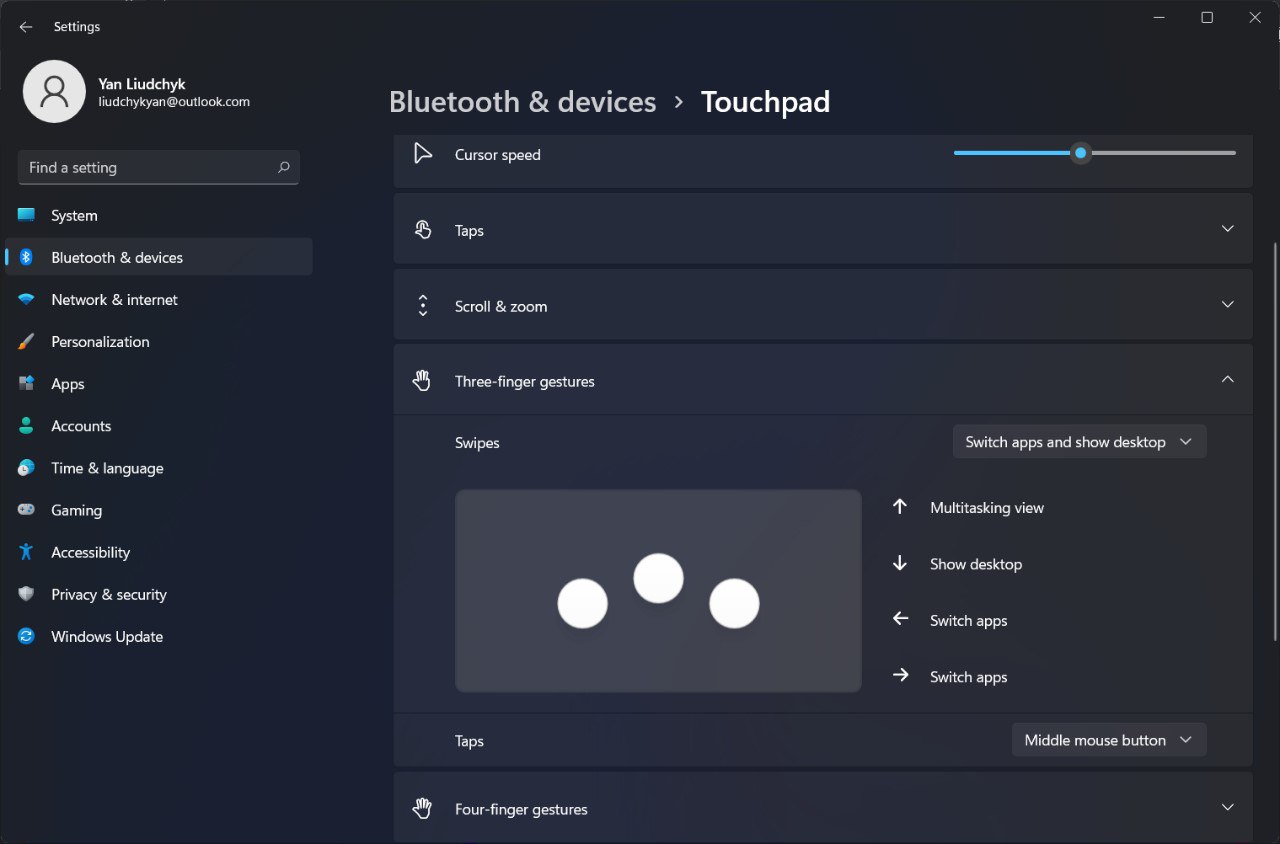Viewport: 1280px width, 844px height.
Task: Click the Cursor speed slider handle
Action: coord(1080,153)
